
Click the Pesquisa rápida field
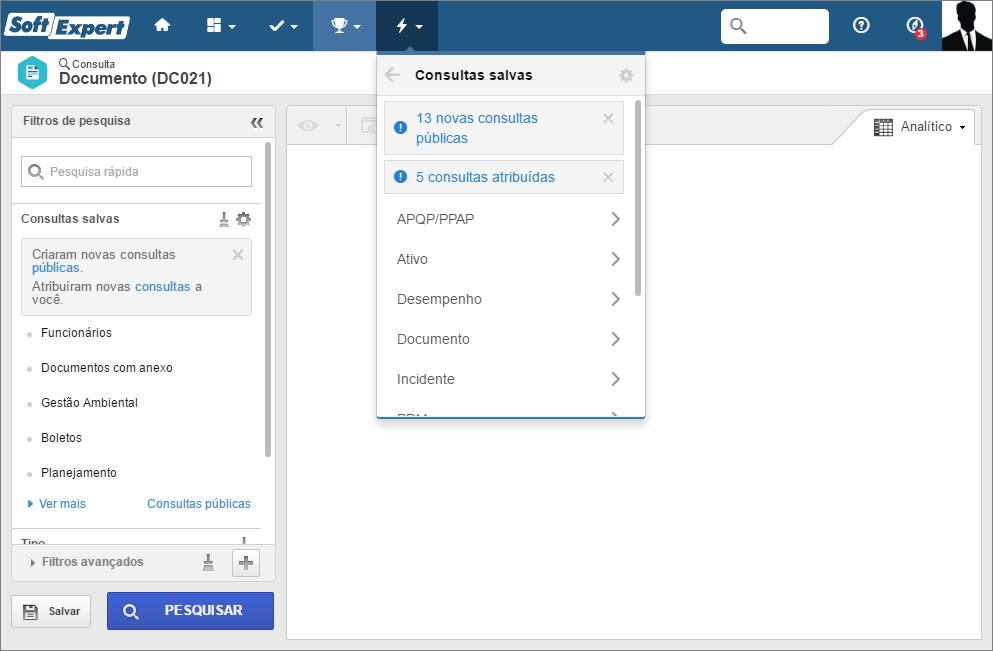click(x=136, y=172)
